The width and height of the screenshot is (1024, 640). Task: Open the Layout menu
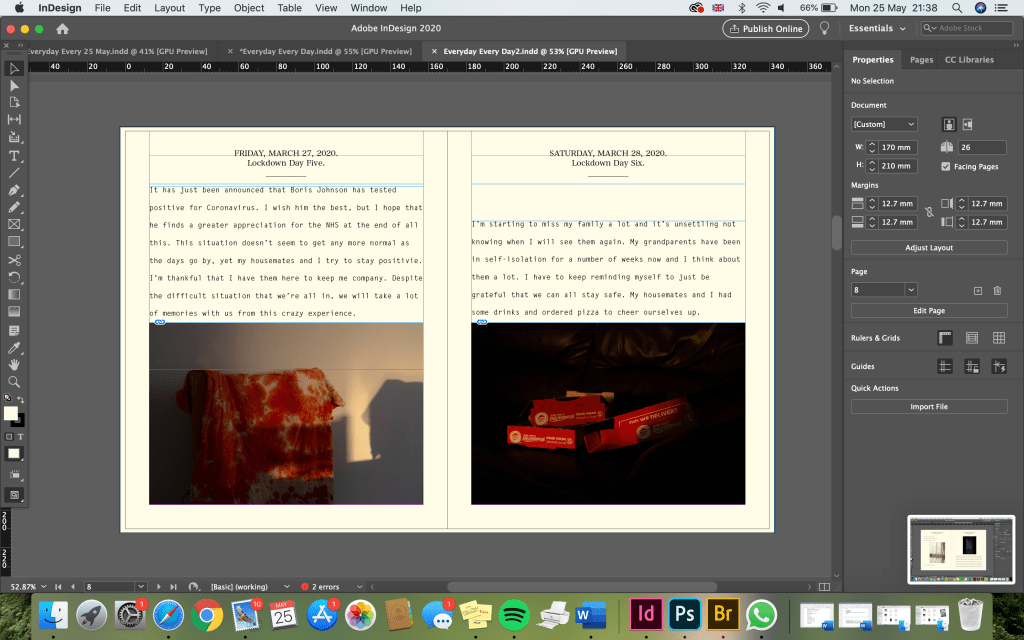169,8
